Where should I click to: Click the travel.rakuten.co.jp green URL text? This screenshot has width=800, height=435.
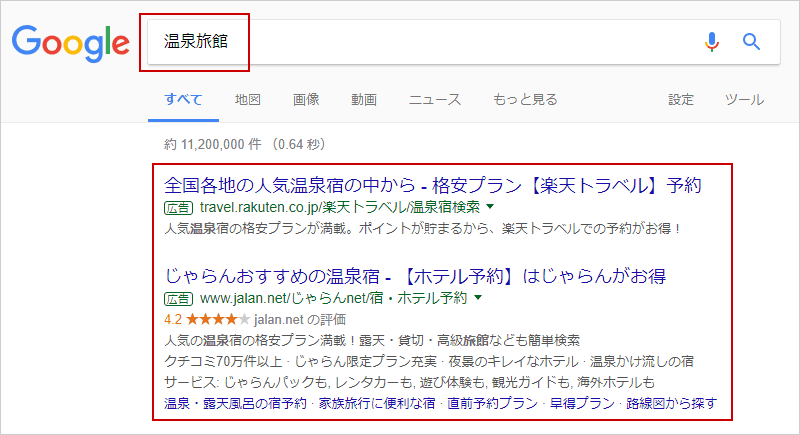coord(340,207)
